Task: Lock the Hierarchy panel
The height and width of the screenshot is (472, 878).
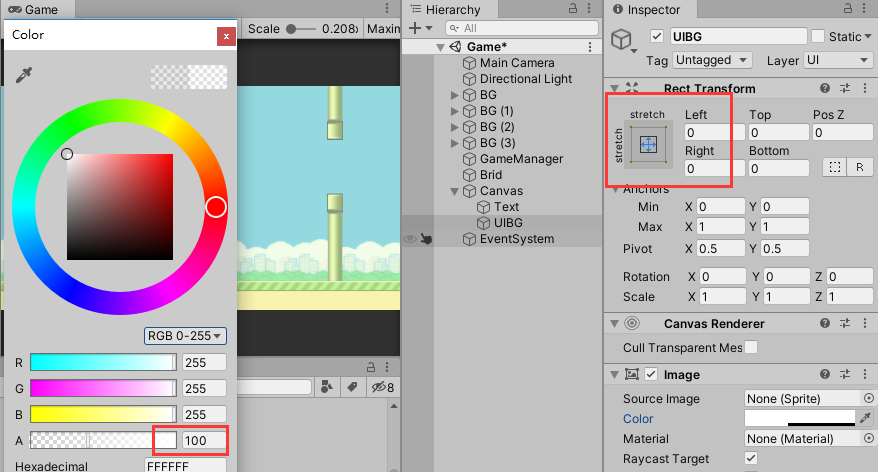Action: point(573,8)
